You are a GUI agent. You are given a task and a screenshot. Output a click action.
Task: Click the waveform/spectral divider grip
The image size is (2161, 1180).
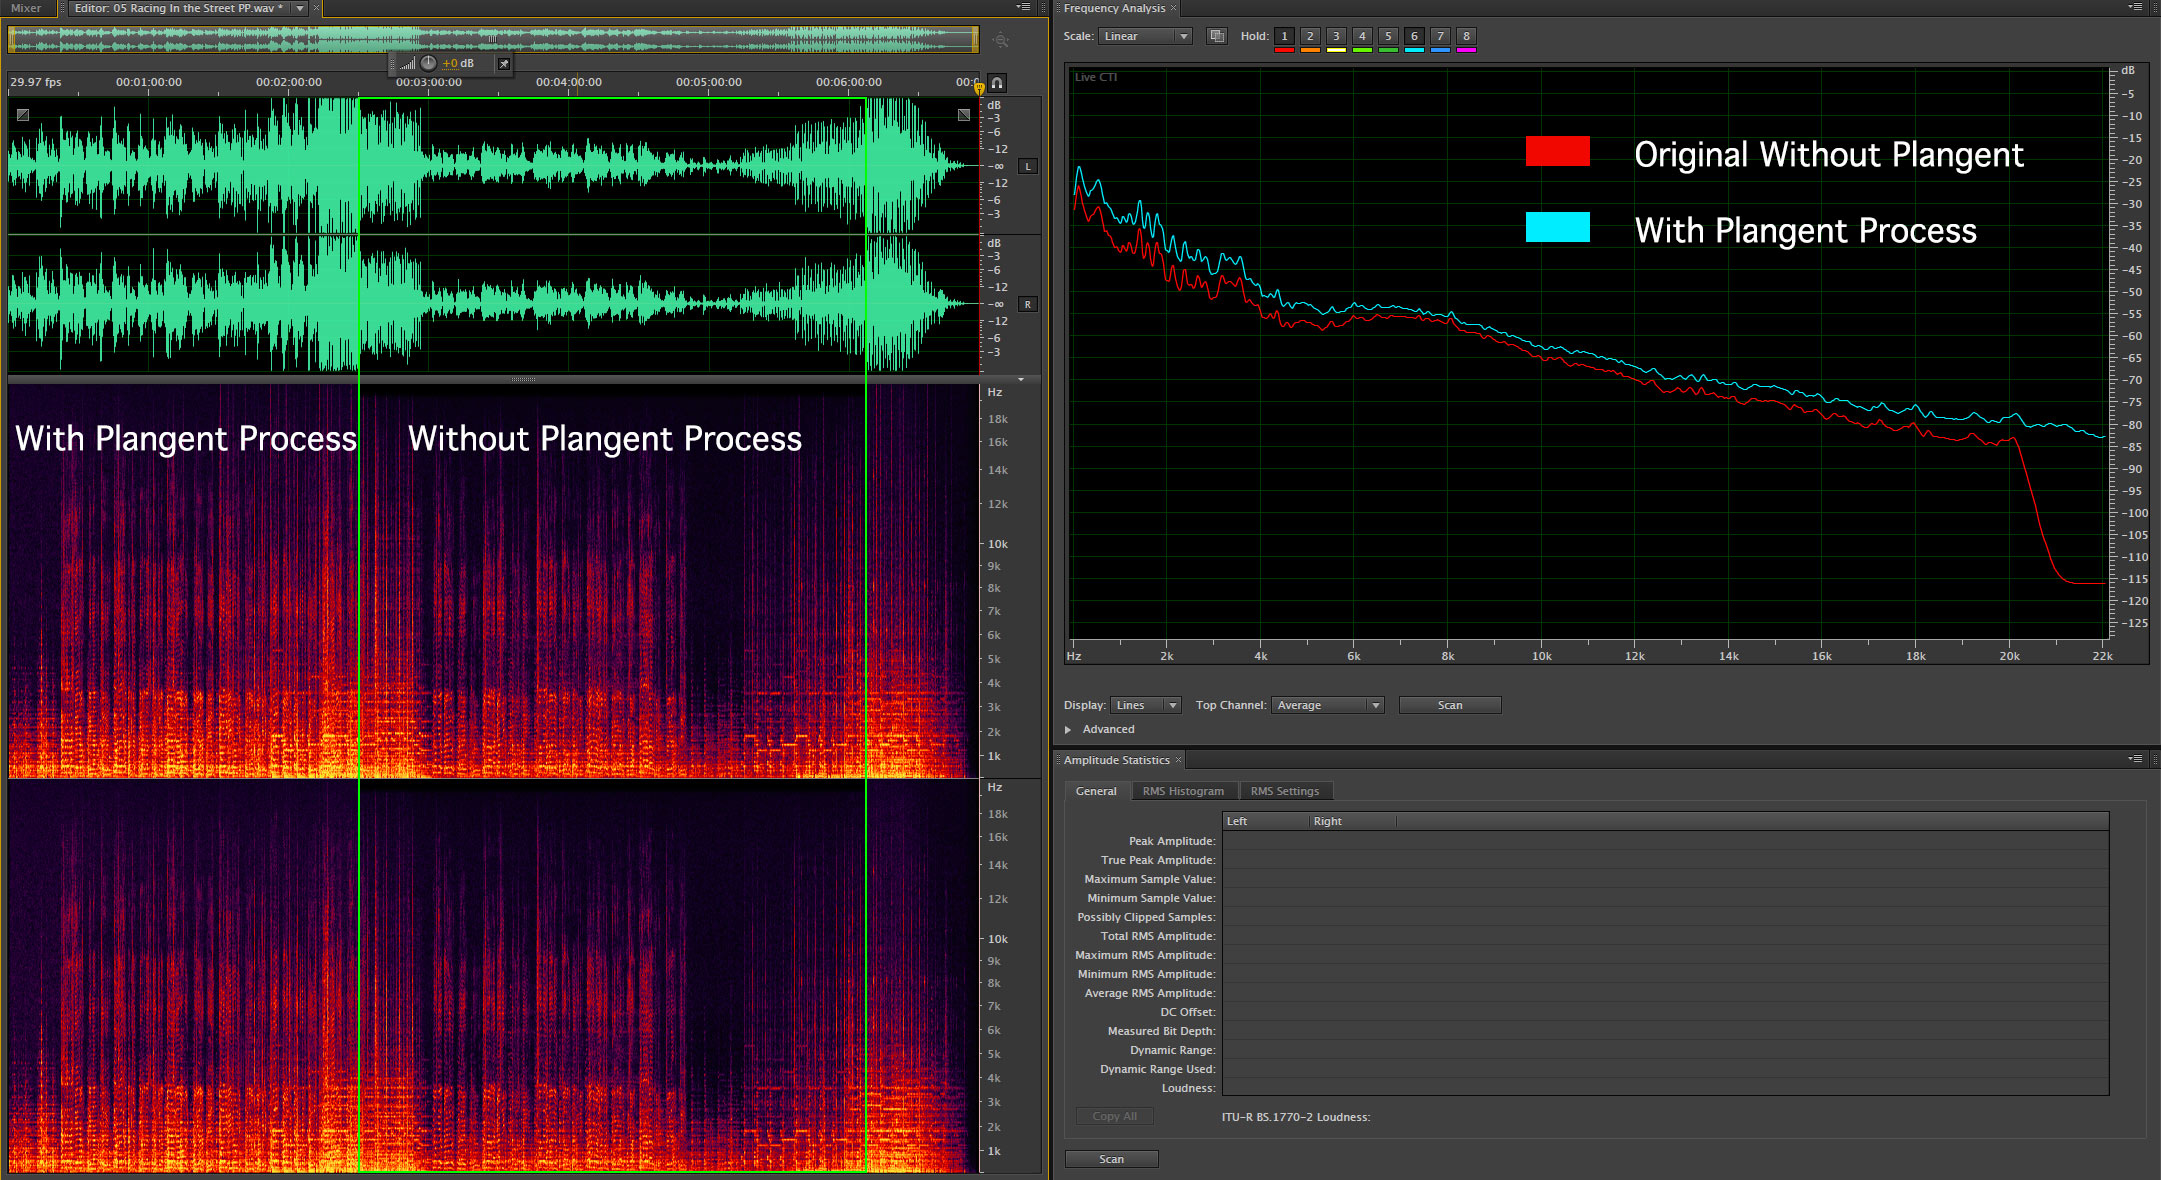pyautogui.click(x=523, y=380)
